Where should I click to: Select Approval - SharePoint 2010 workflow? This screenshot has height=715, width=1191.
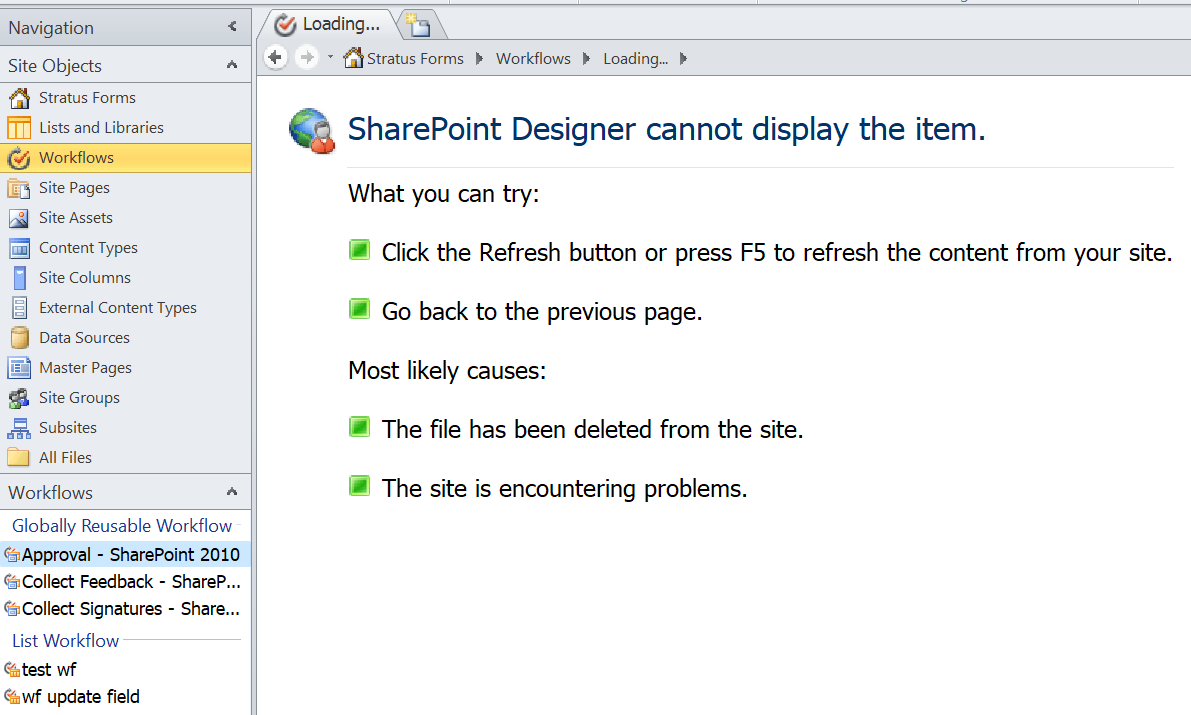tap(125, 555)
